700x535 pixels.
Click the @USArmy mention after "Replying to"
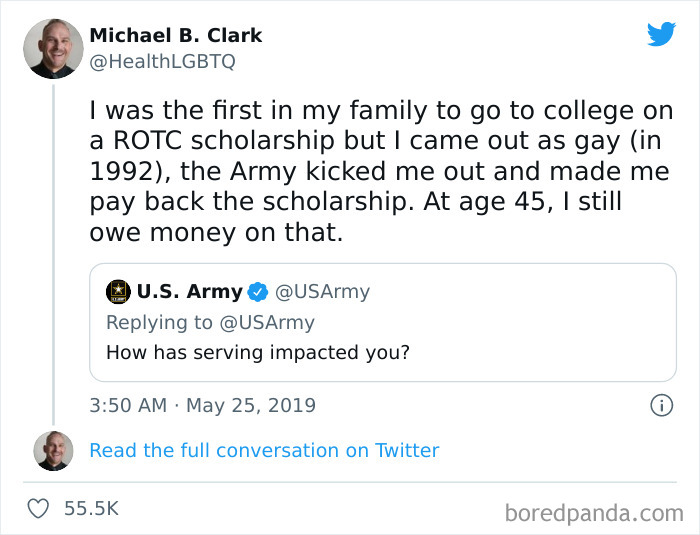click(265, 322)
